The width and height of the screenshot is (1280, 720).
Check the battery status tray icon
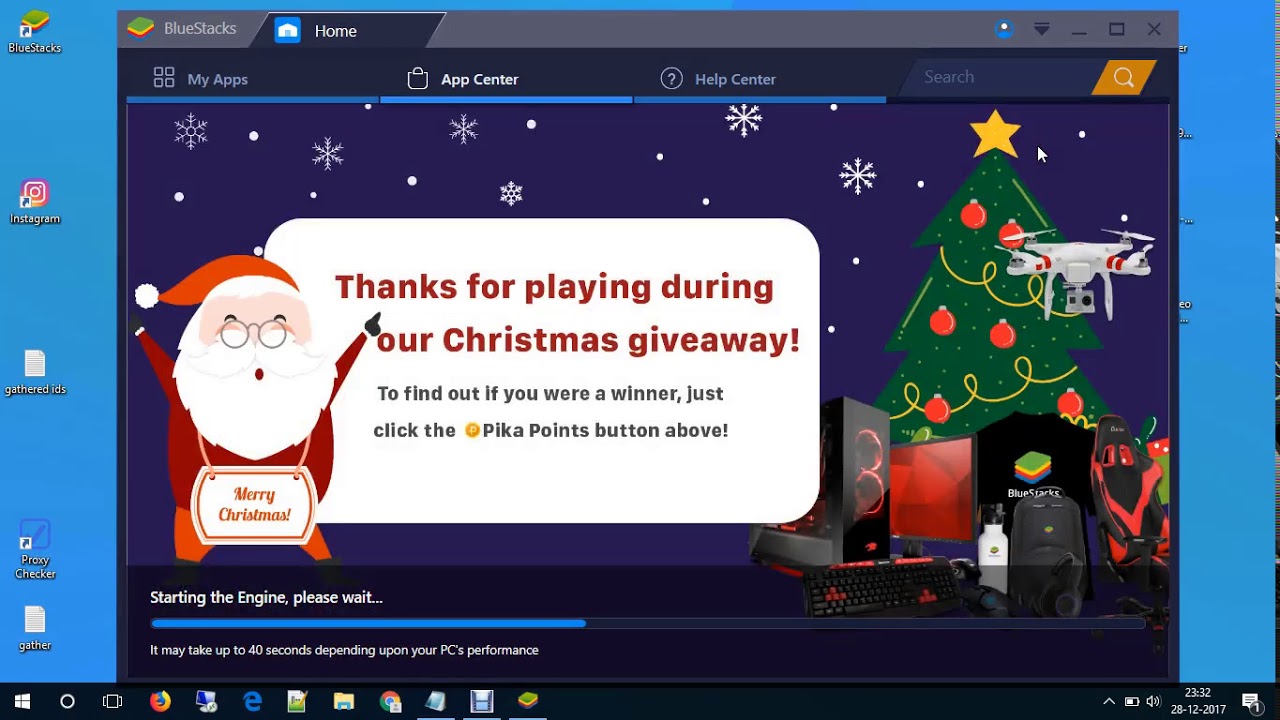click(1131, 701)
